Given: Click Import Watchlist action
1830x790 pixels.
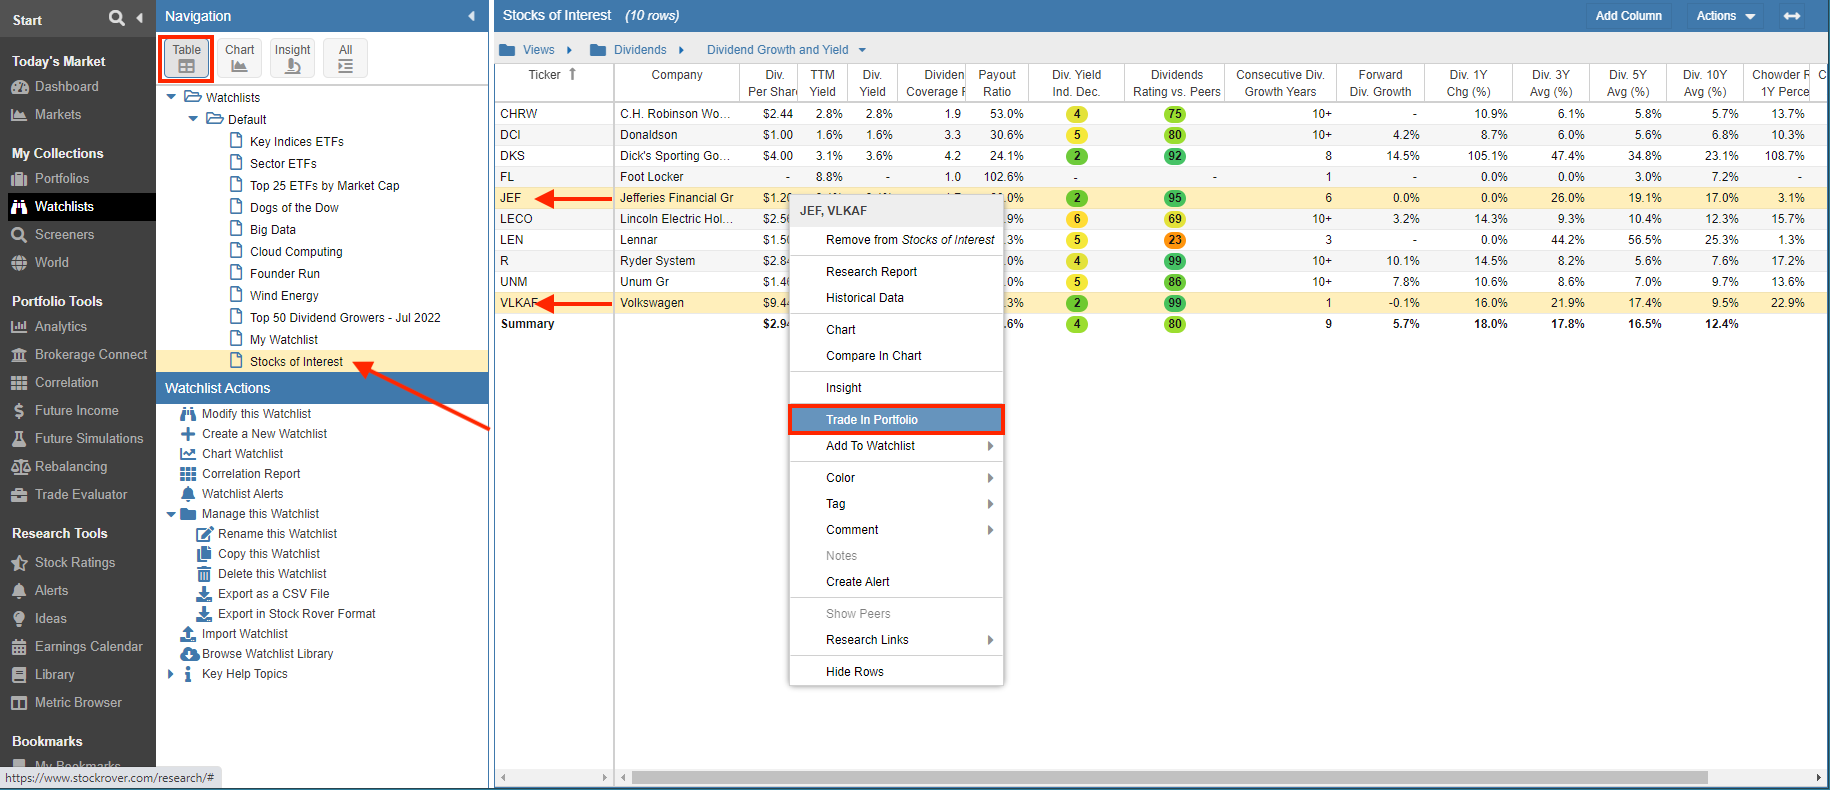Looking at the screenshot, I should pos(244,634).
